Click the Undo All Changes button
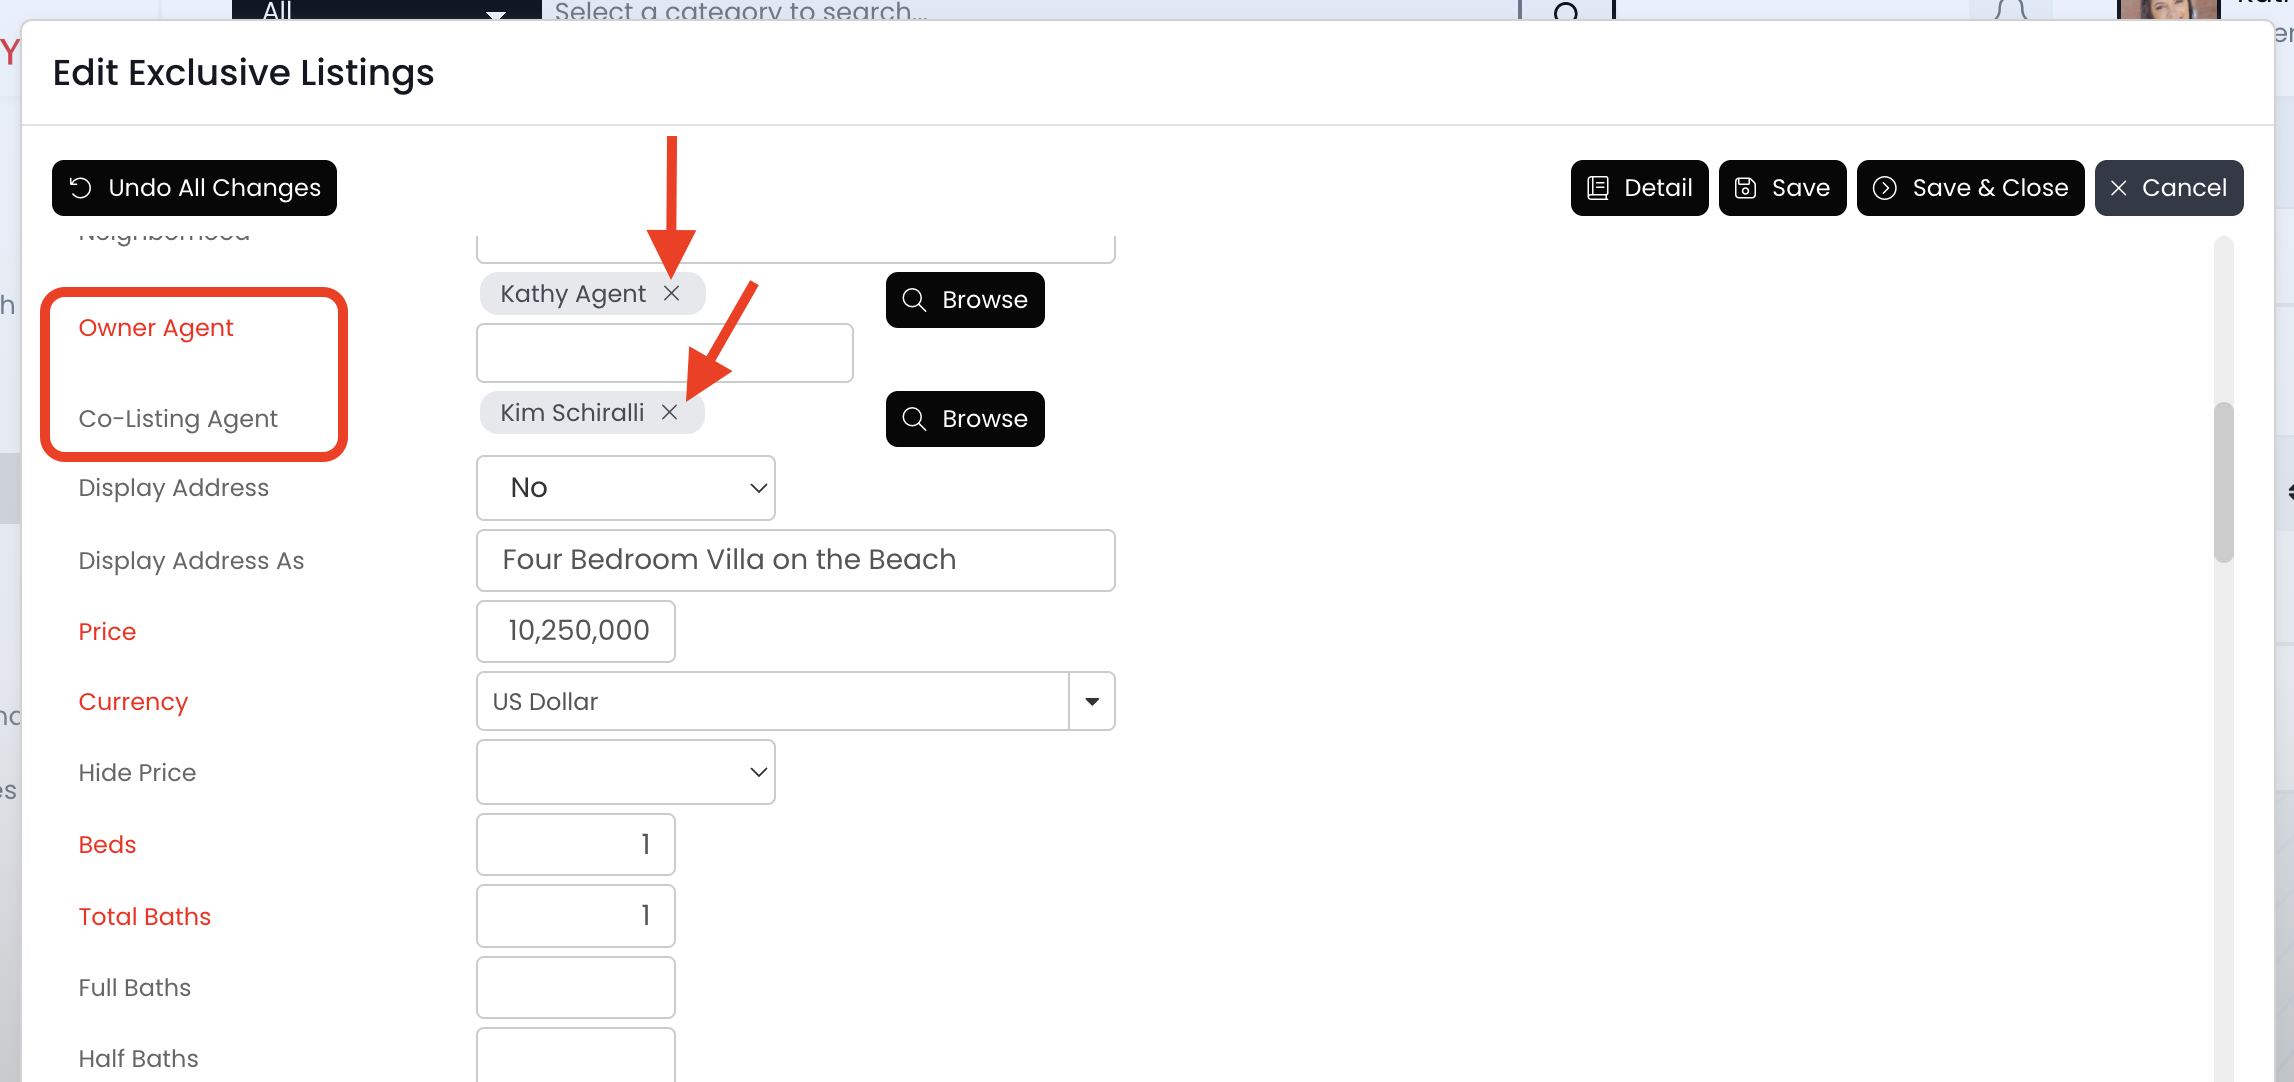2294x1082 pixels. (194, 188)
